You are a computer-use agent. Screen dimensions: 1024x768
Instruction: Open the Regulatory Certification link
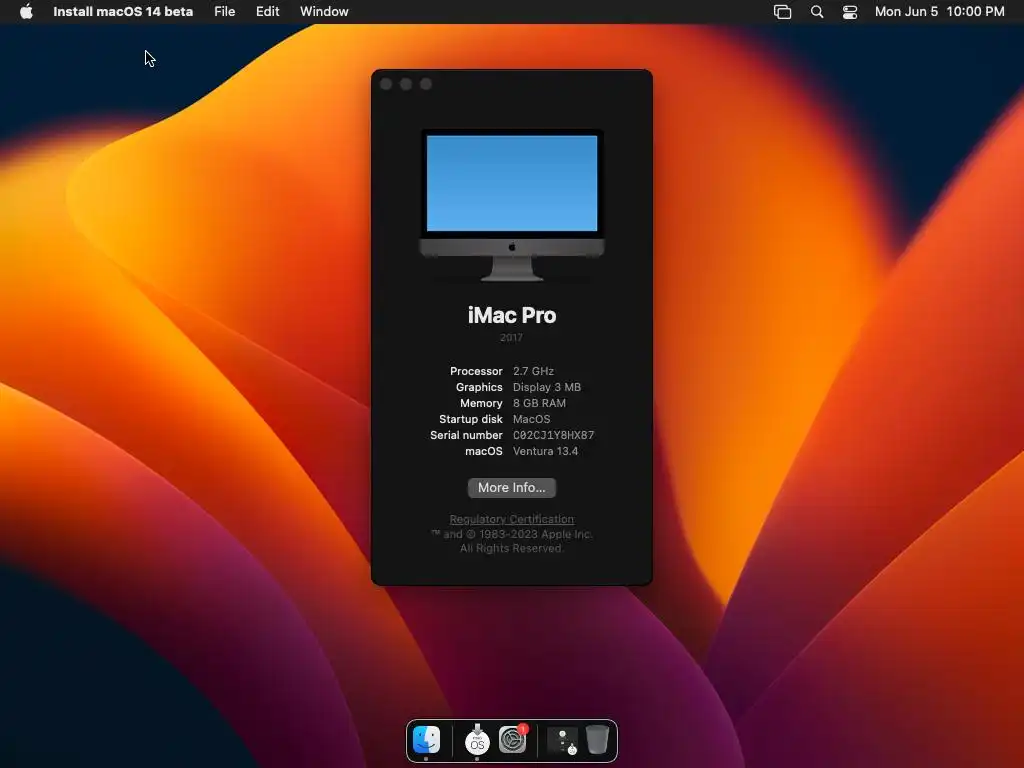point(511,519)
